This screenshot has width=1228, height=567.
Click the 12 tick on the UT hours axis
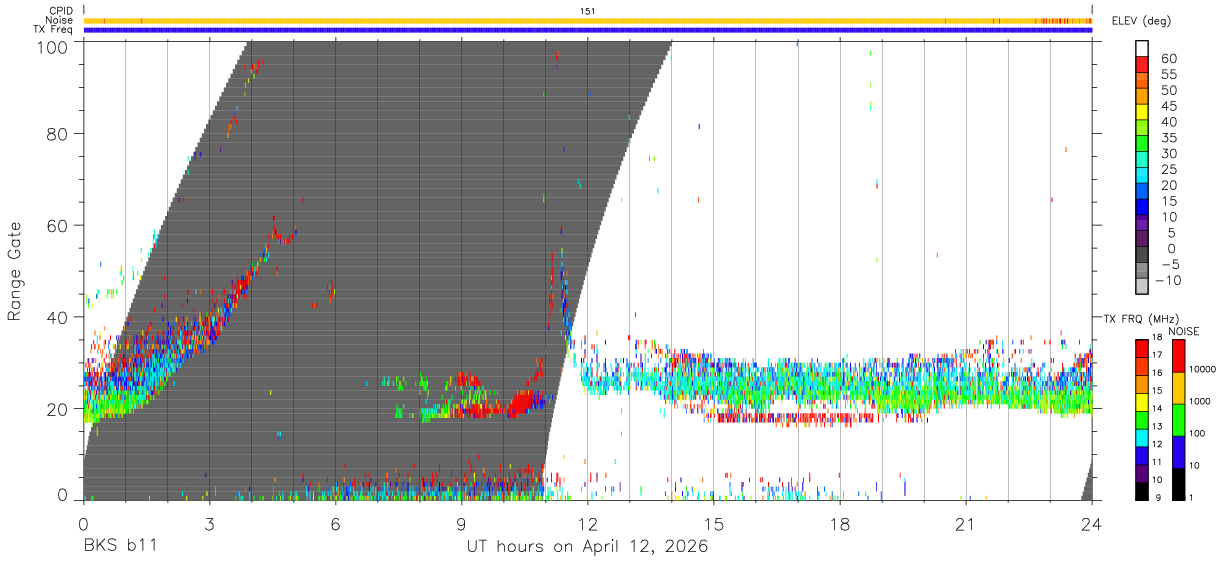click(587, 523)
